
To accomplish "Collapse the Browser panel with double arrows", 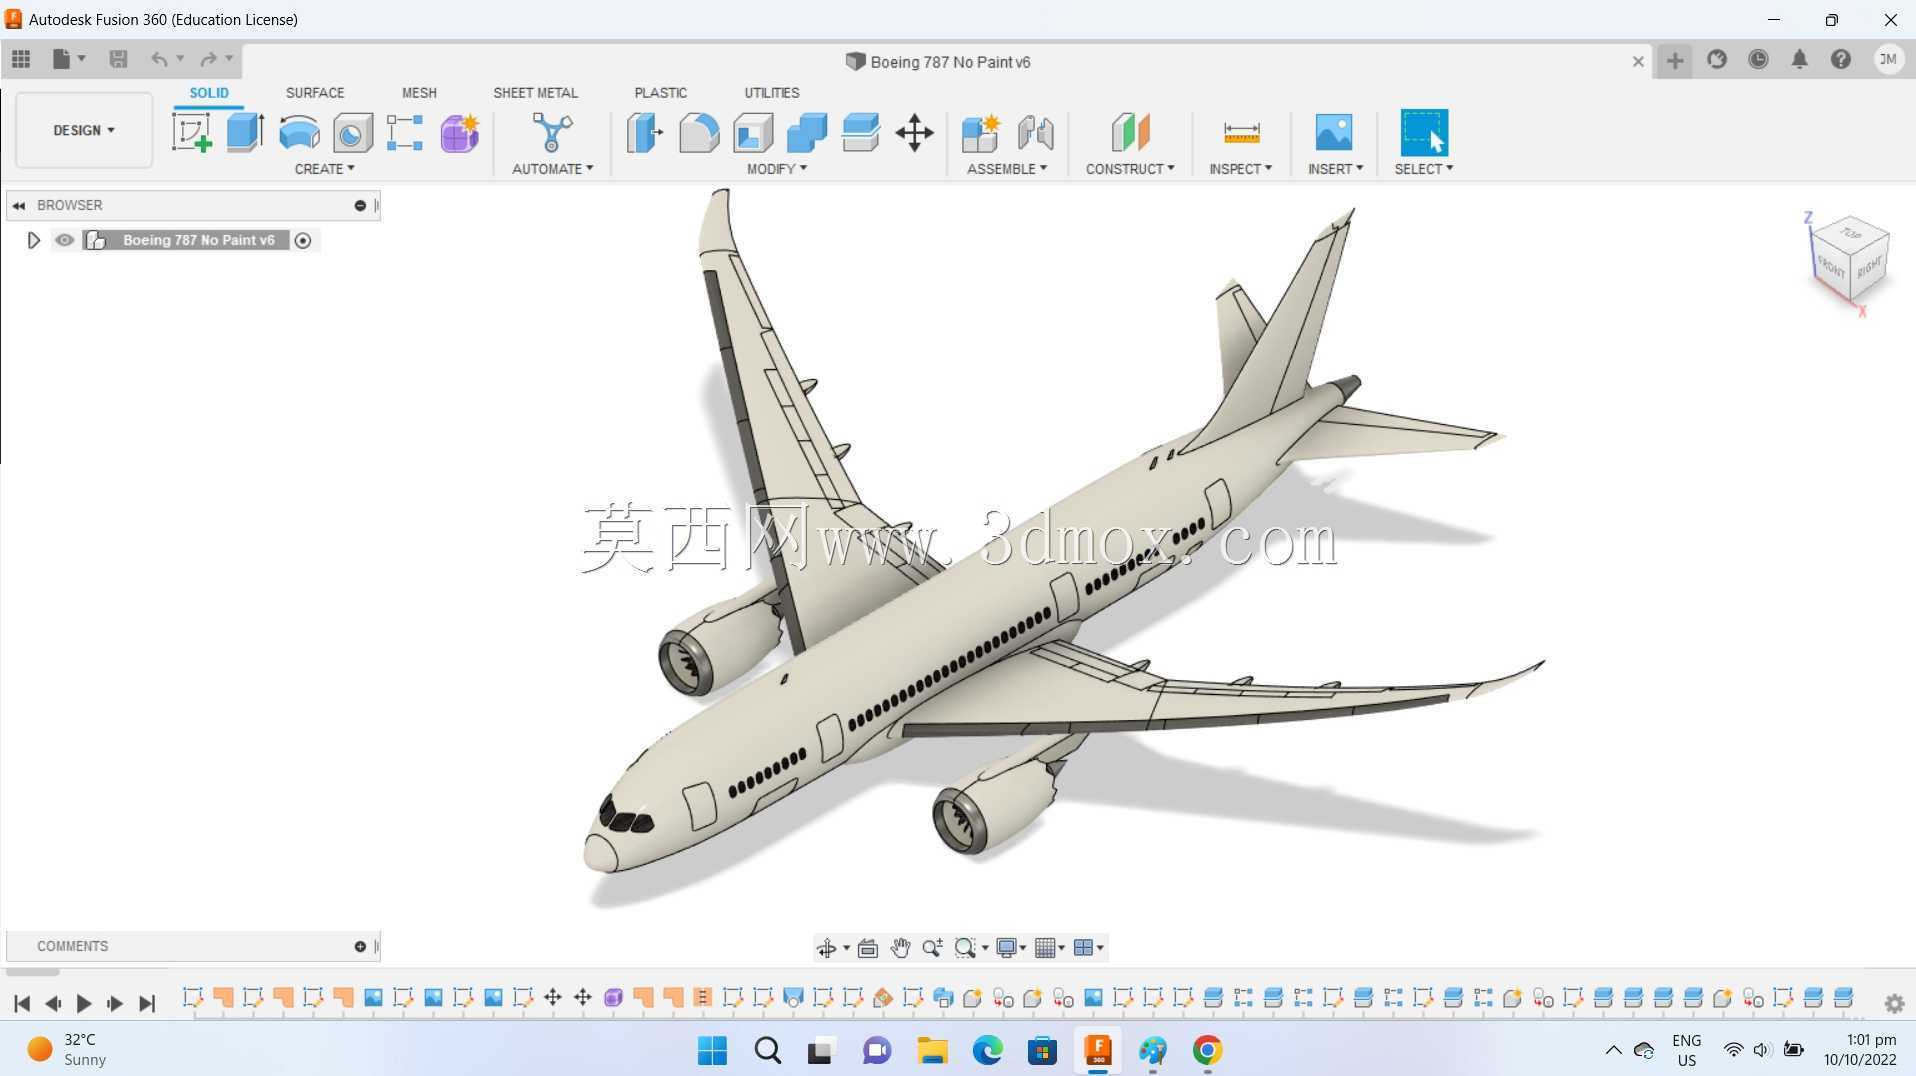I will click(x=19, y=206).
